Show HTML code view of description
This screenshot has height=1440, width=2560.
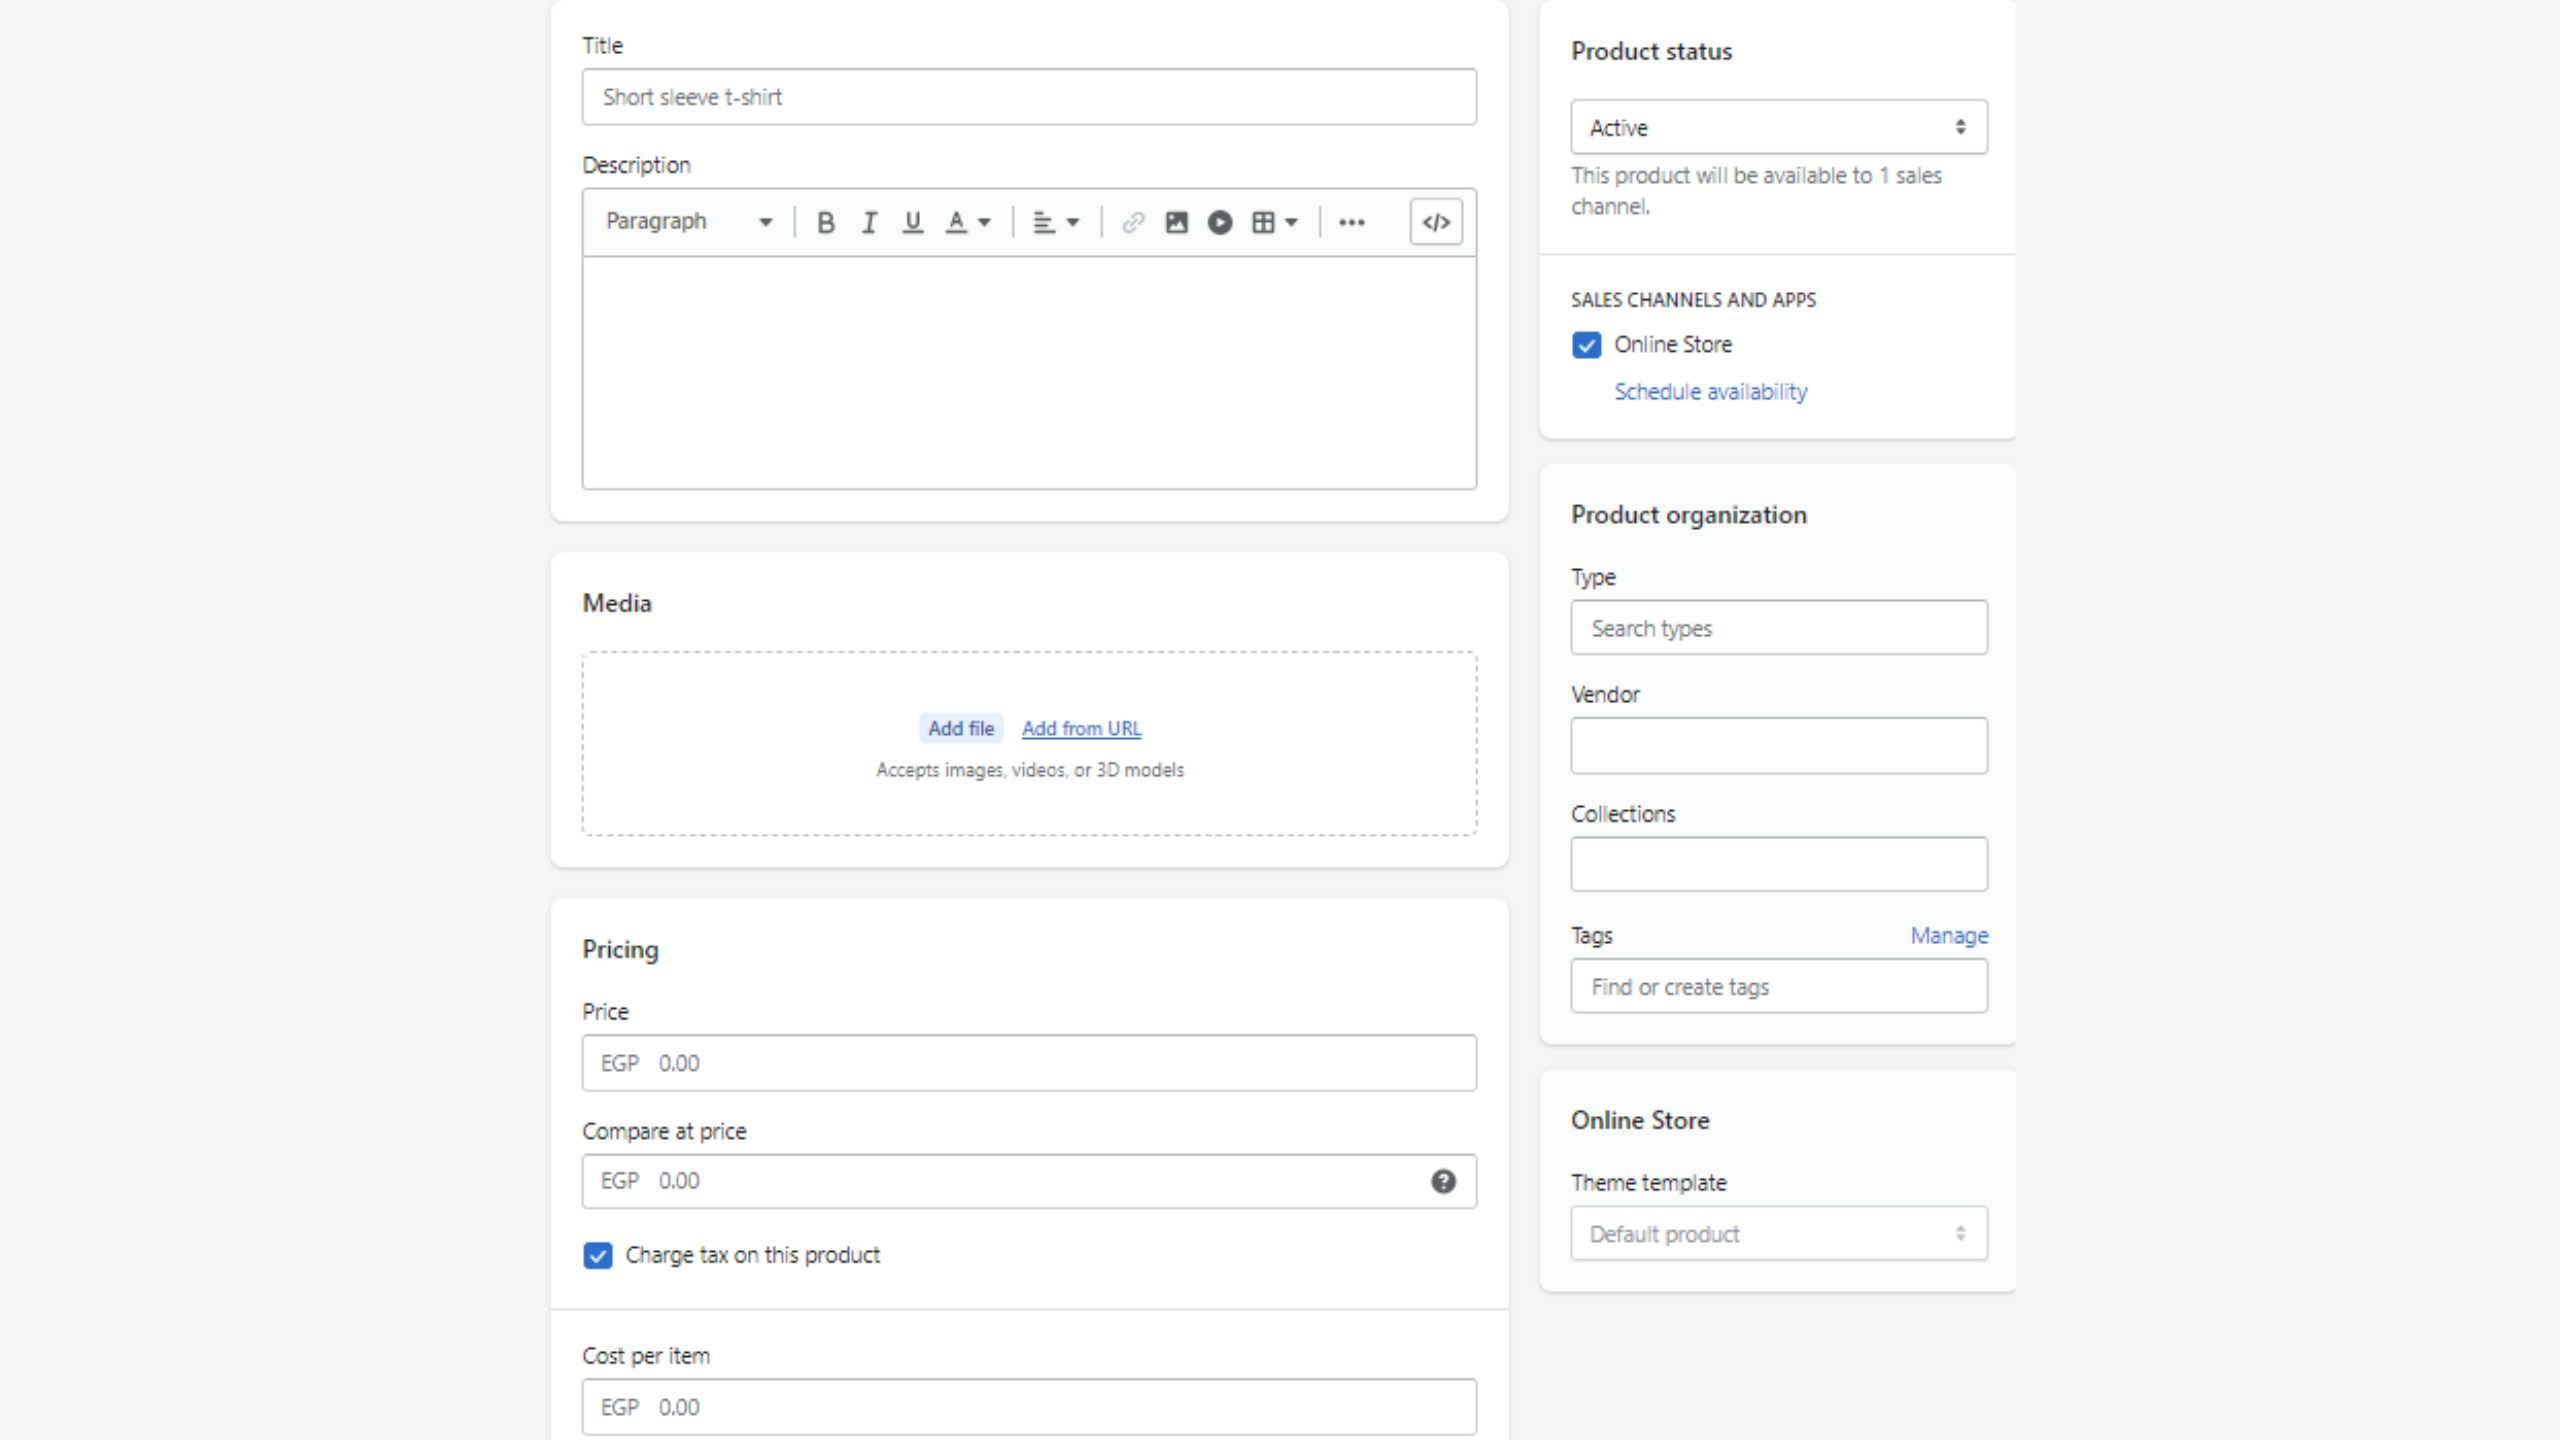(x=1436, y=222)
